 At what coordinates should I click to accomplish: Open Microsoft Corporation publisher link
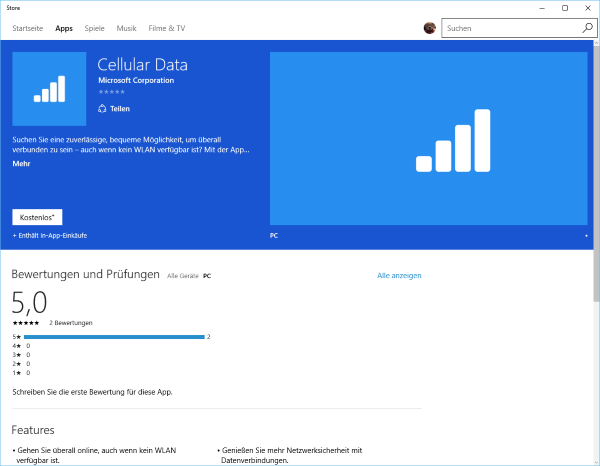(x=136, y=80)
